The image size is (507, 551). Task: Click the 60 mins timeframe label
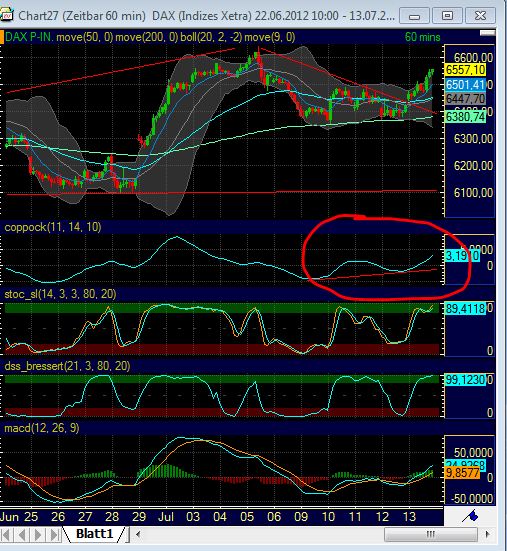click(422, 37)
